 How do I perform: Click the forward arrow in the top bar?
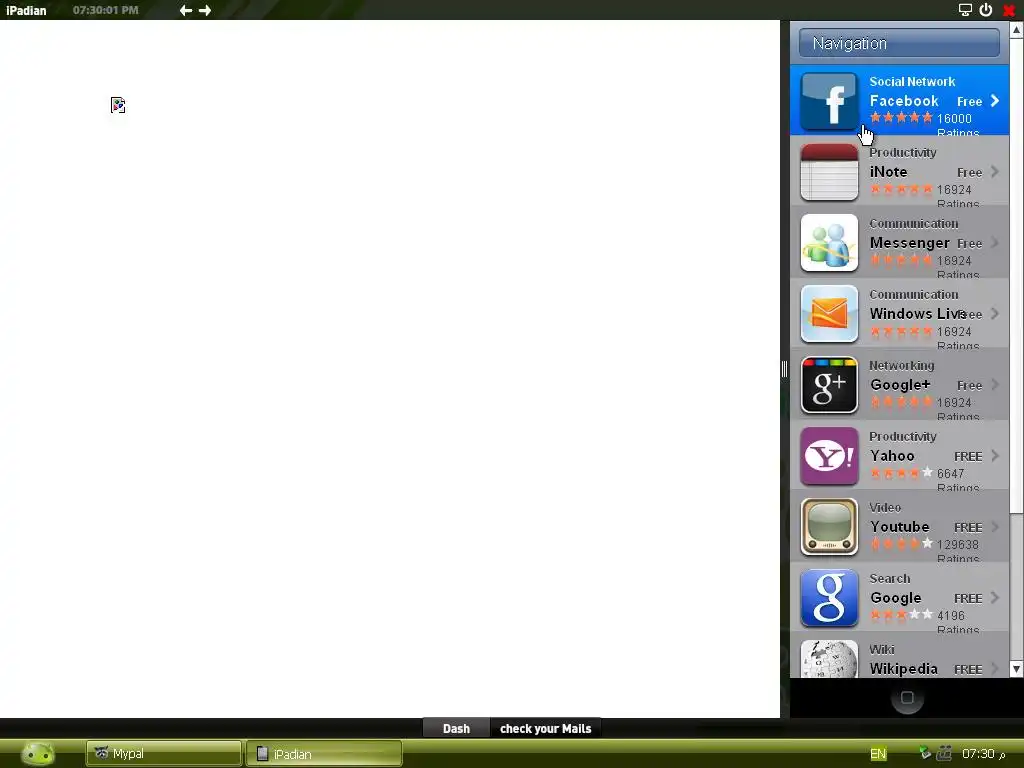pos(205,10)
